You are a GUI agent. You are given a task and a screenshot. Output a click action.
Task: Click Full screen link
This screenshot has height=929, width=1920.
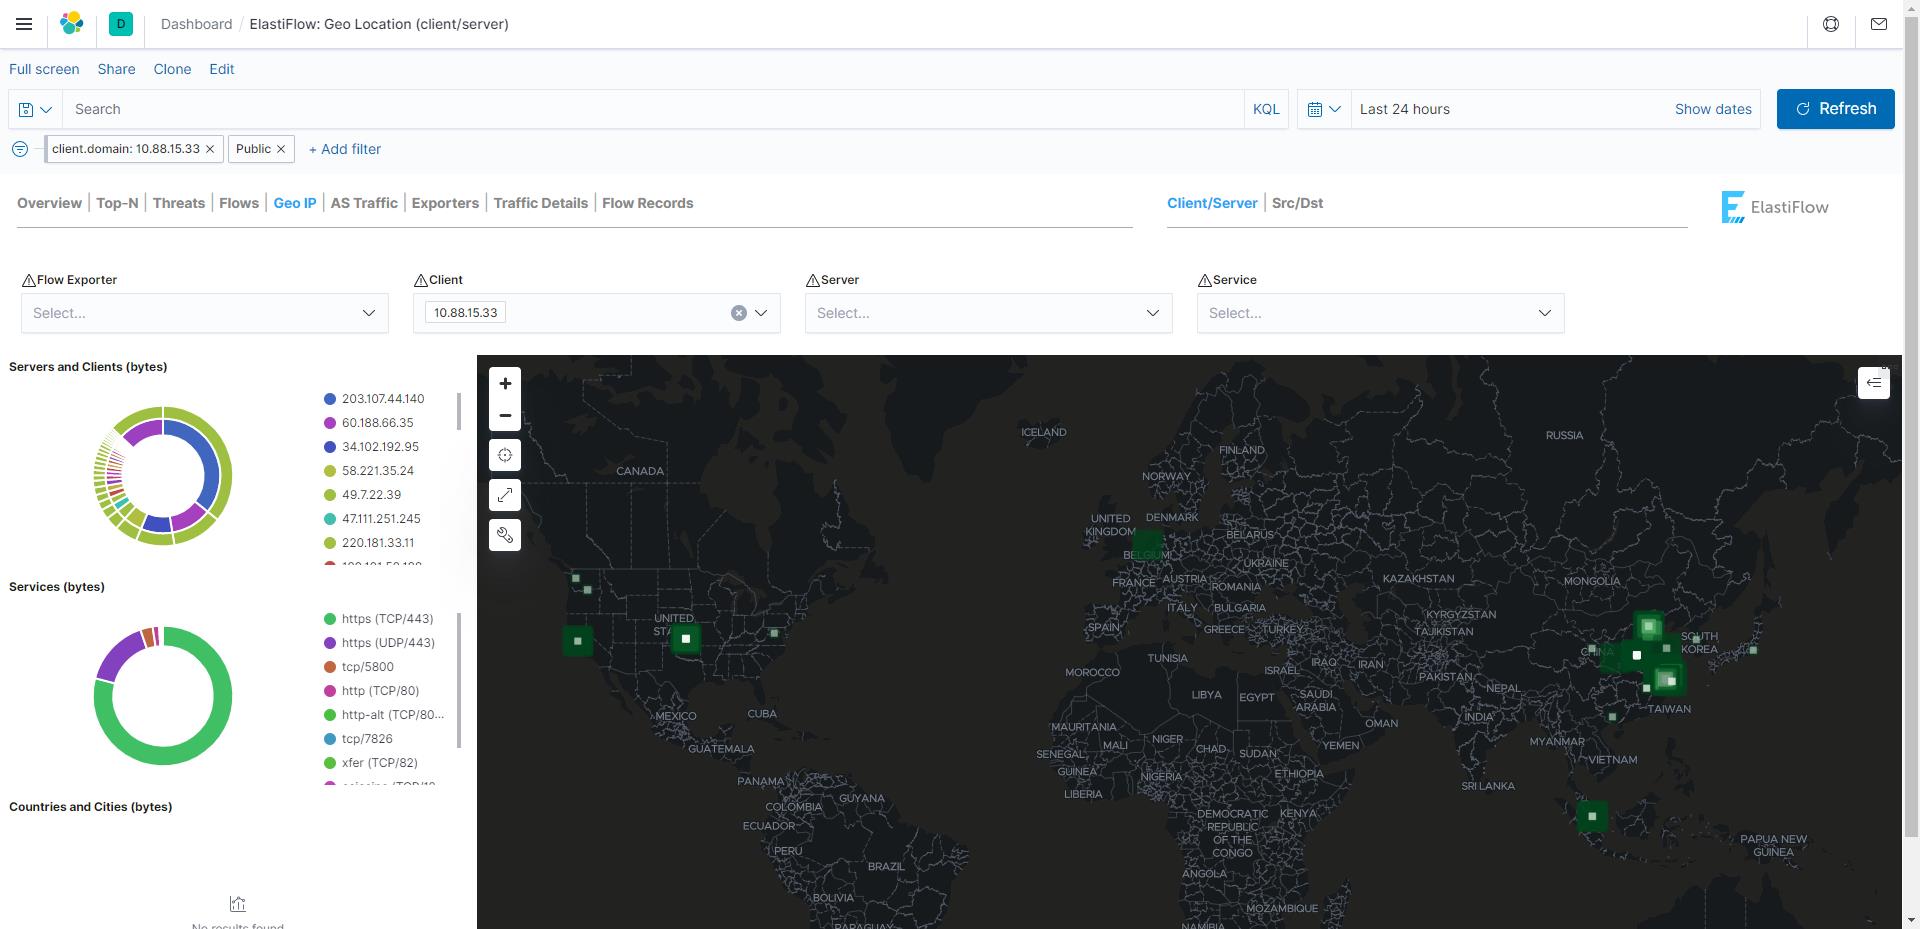44,69
